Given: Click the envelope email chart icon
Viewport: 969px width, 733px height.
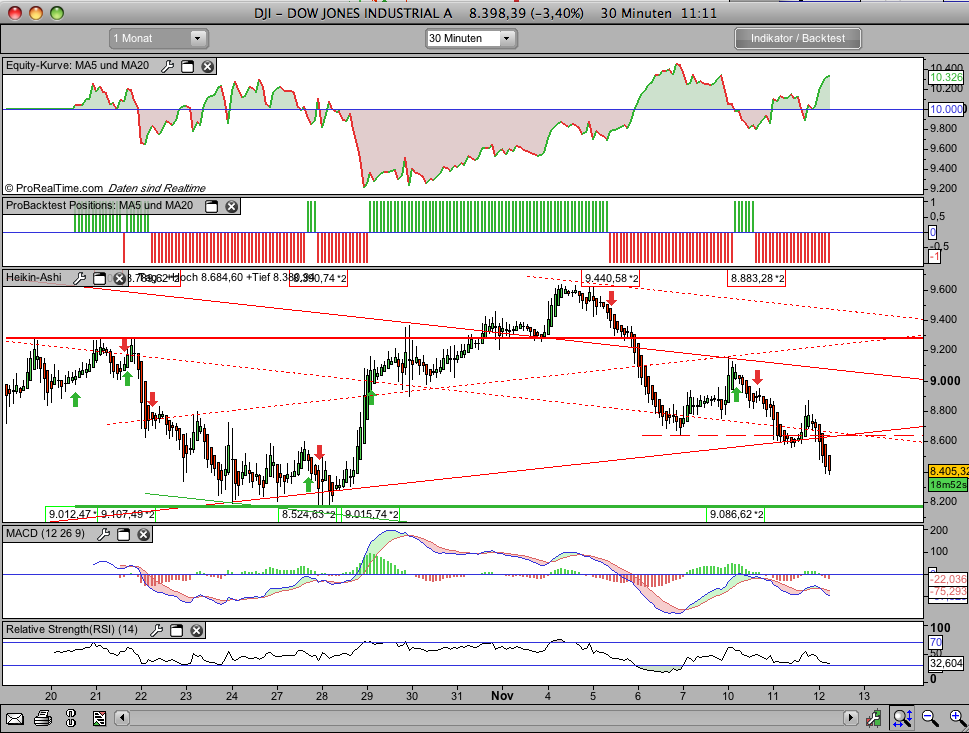Looking at the screenshot, I should [15, 718].
